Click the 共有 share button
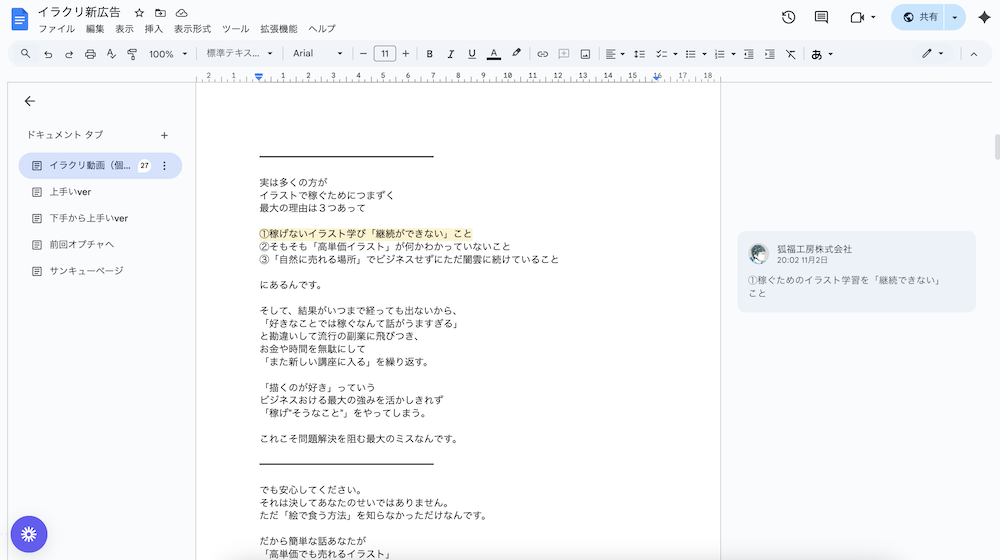This screenshot has height=560, width=1000. (920, 17)
